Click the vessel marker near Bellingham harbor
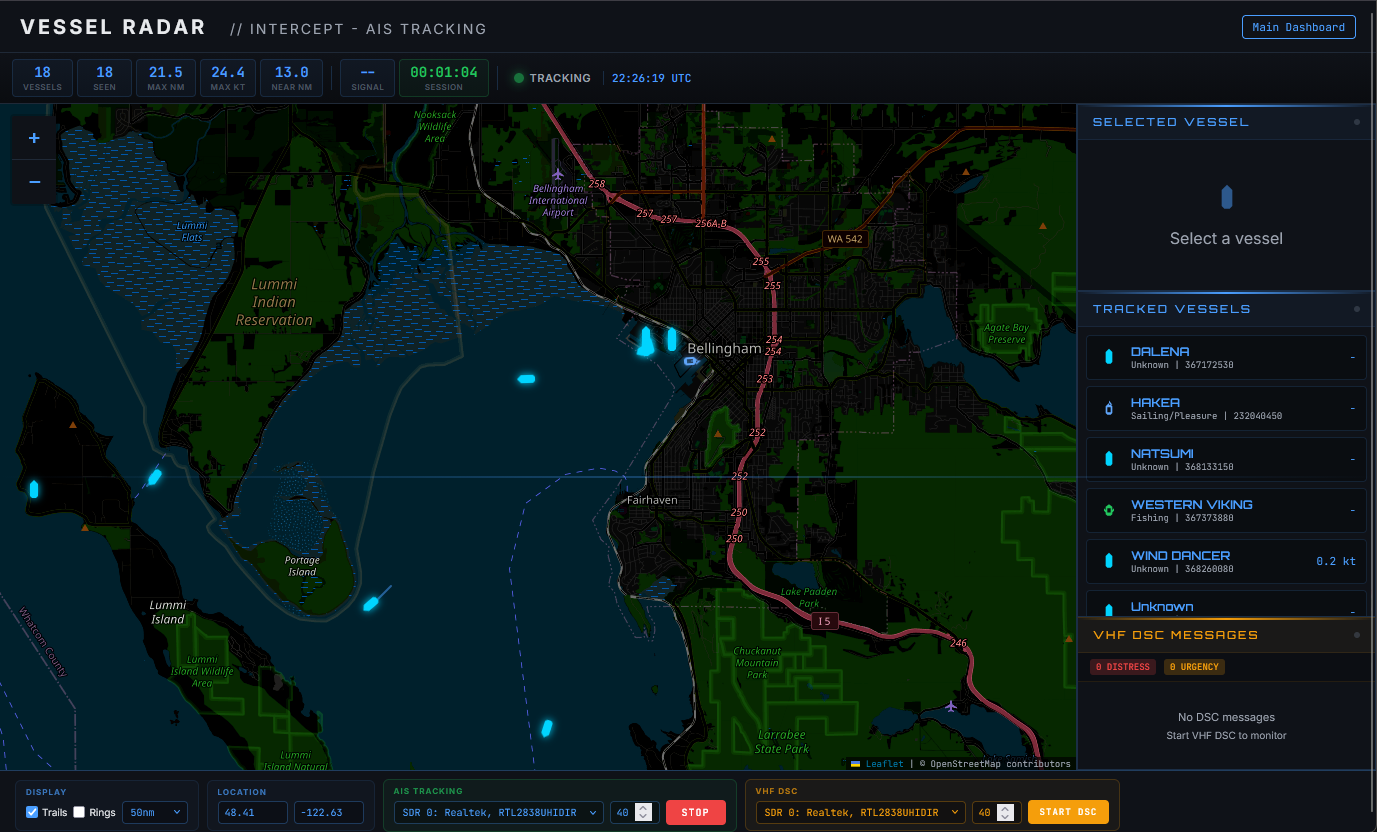 coord(692,362)
